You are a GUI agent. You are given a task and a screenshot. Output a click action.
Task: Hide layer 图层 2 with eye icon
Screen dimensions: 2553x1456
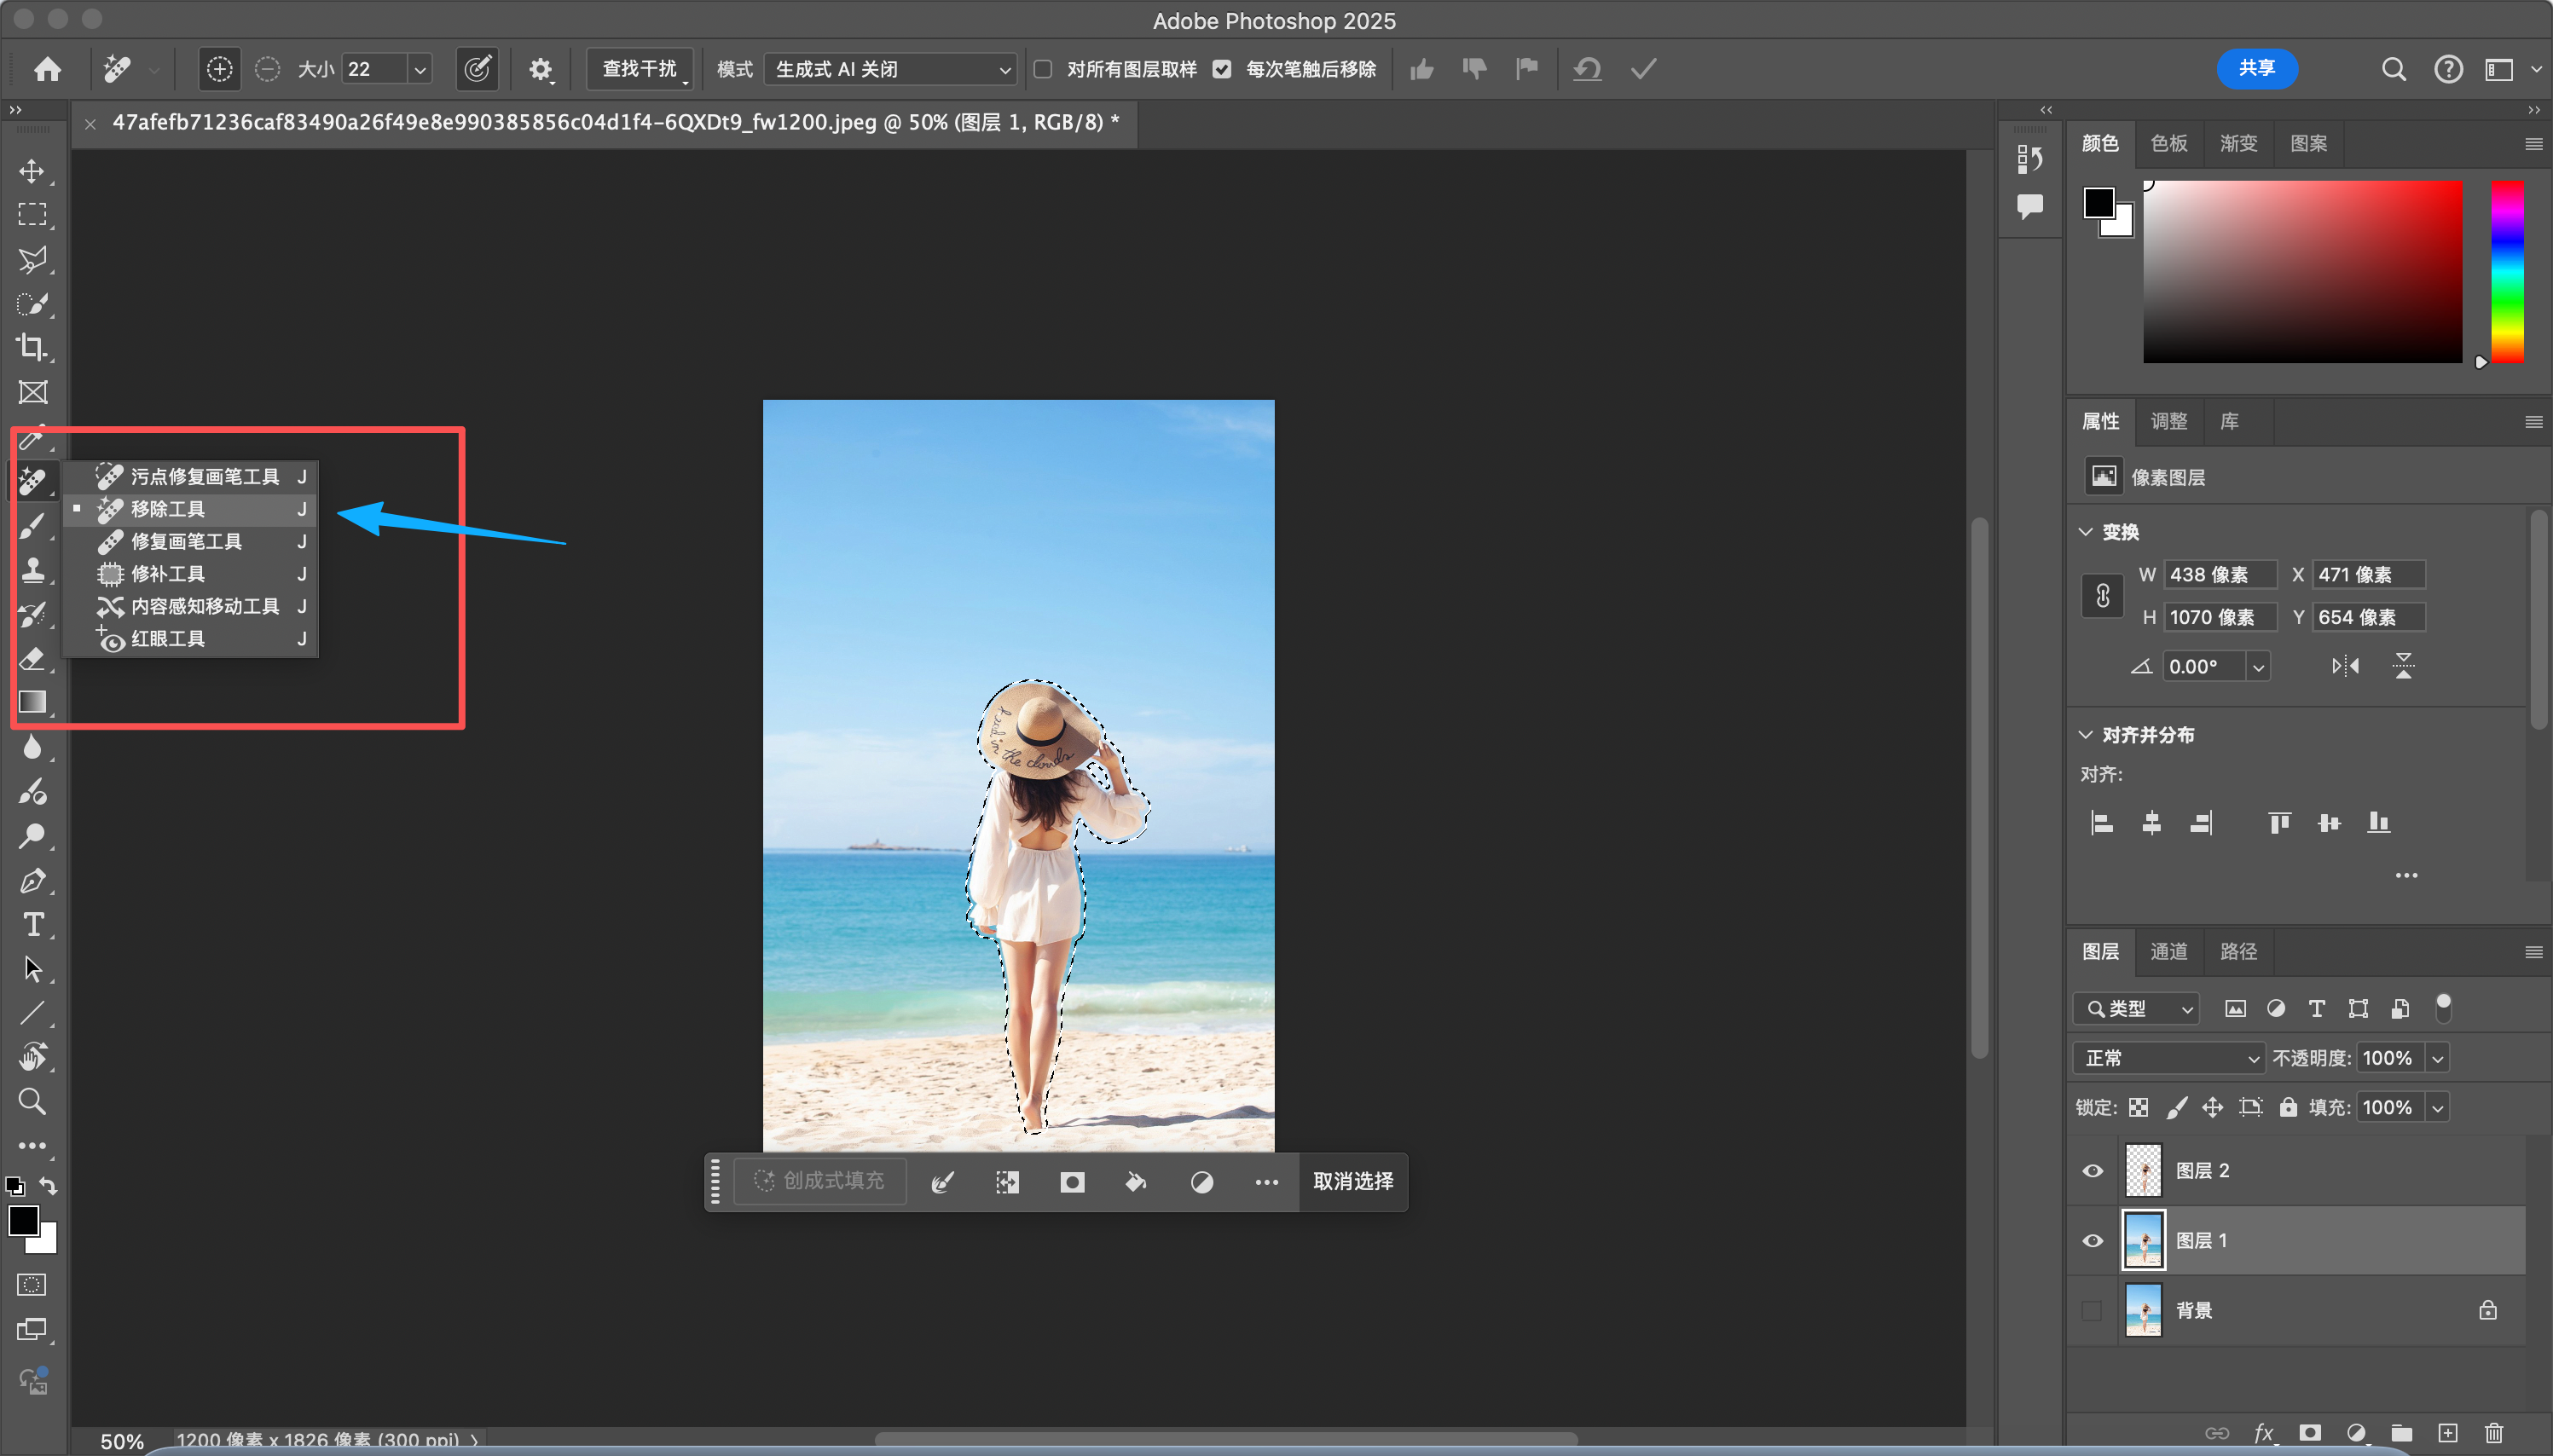coord(2092,1171)
